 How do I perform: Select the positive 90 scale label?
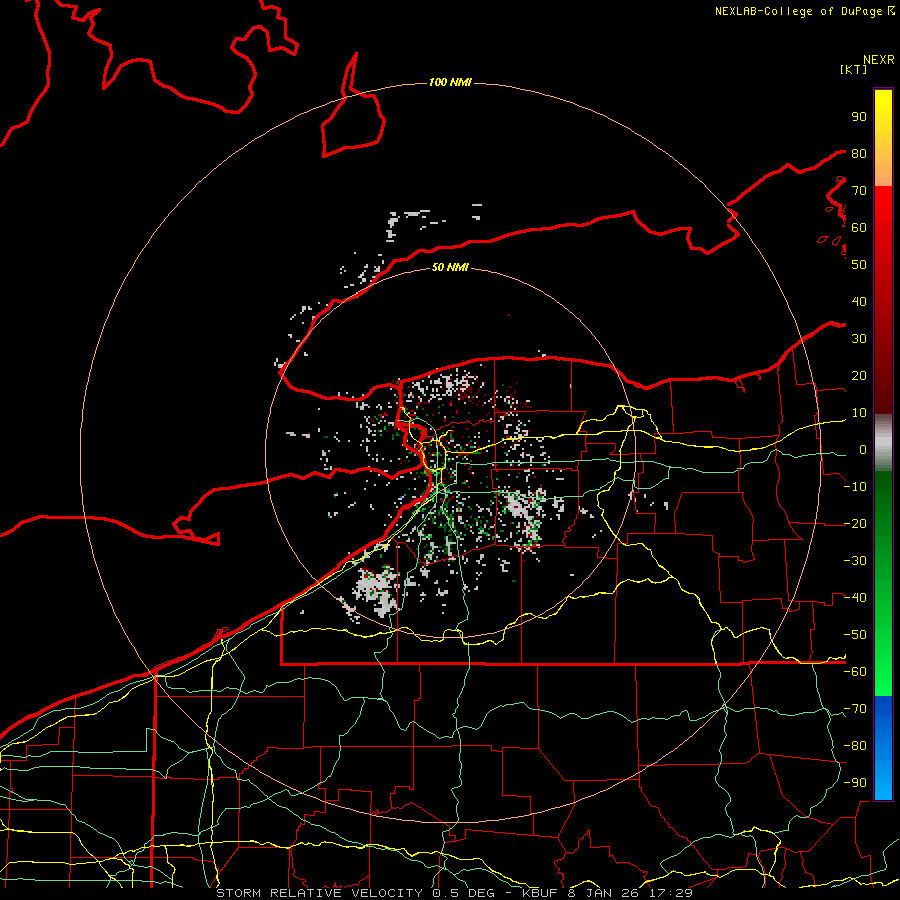pyautogui.click(x=859, y=117)
